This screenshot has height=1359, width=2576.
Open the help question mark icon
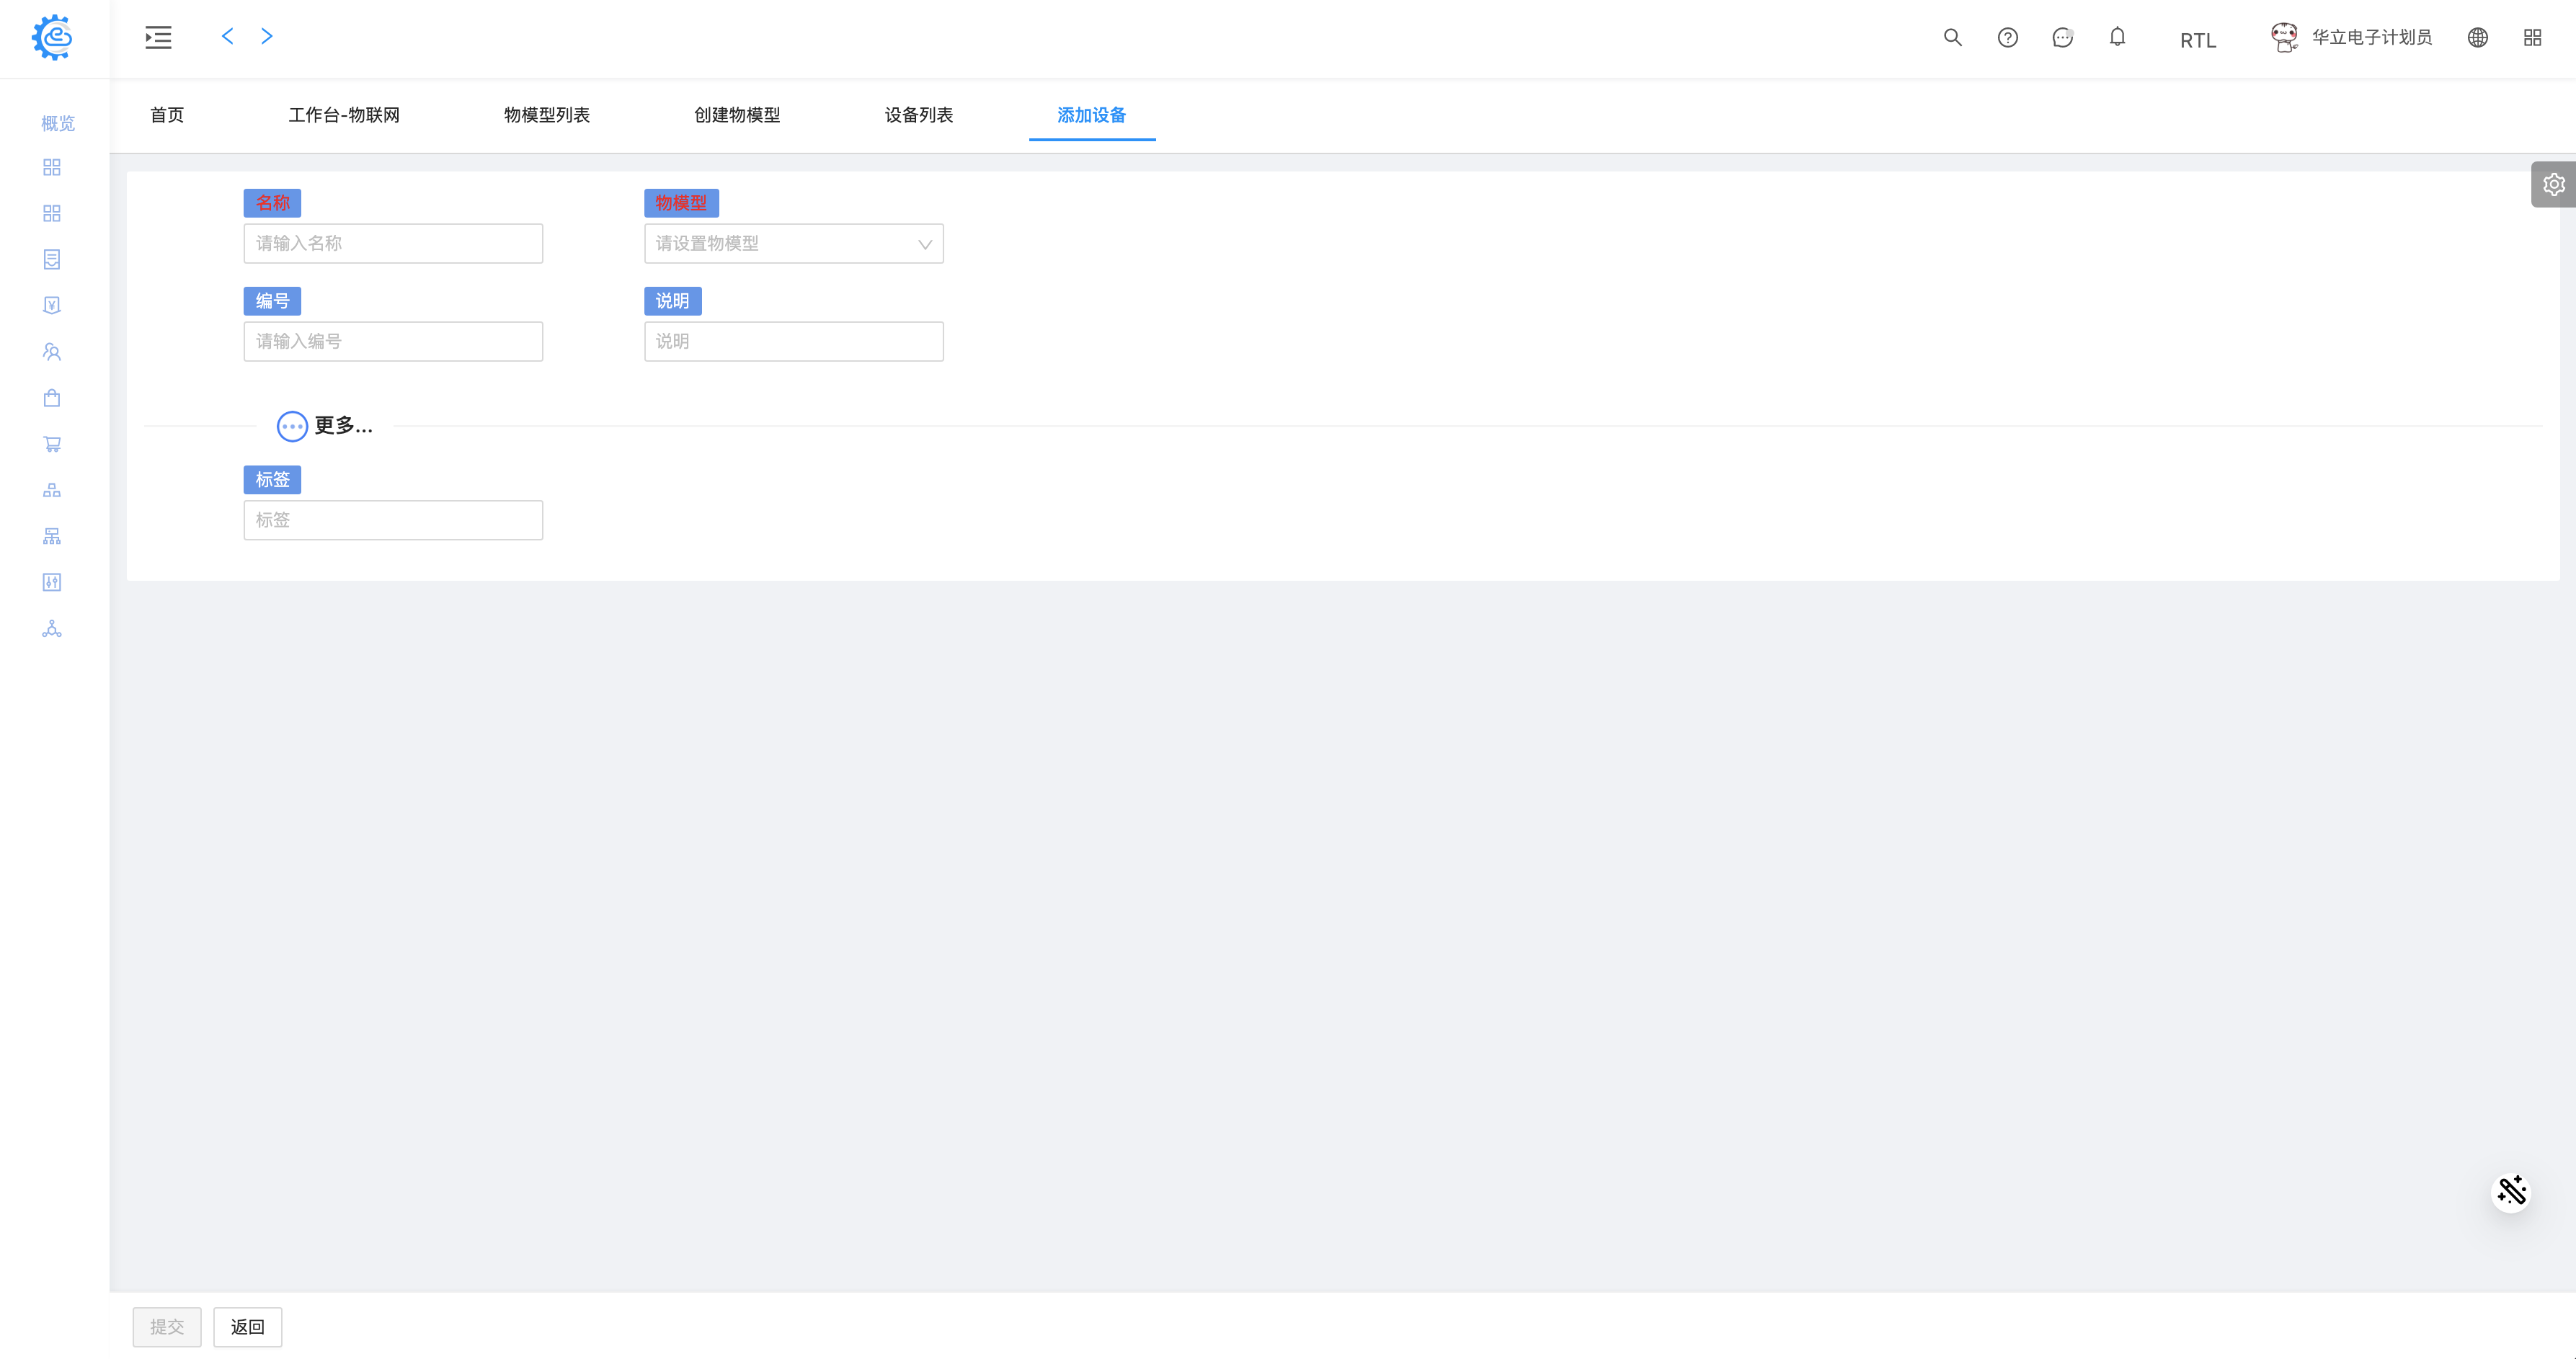pos(2007,37)
